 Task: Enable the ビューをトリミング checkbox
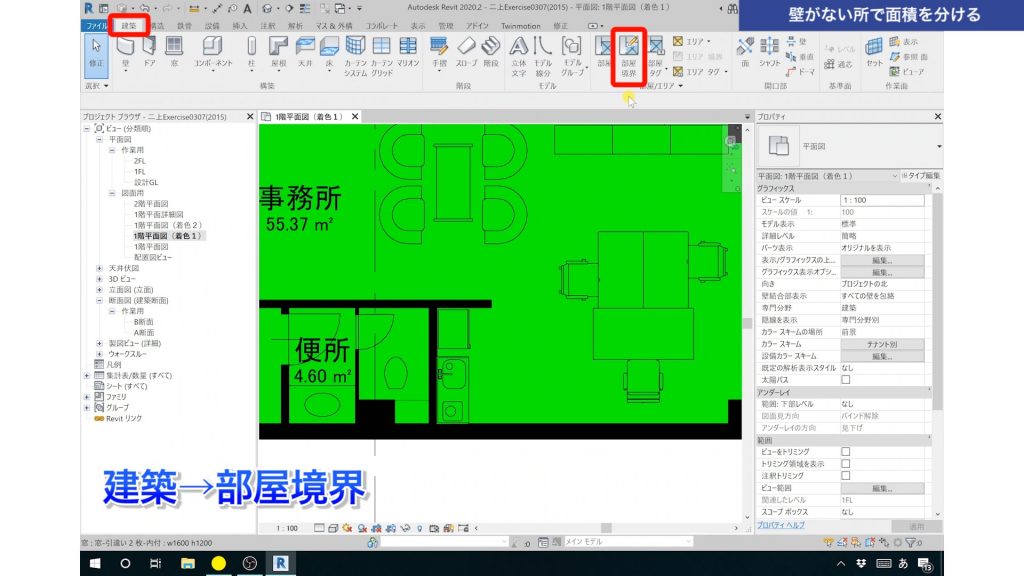(846, 452)
